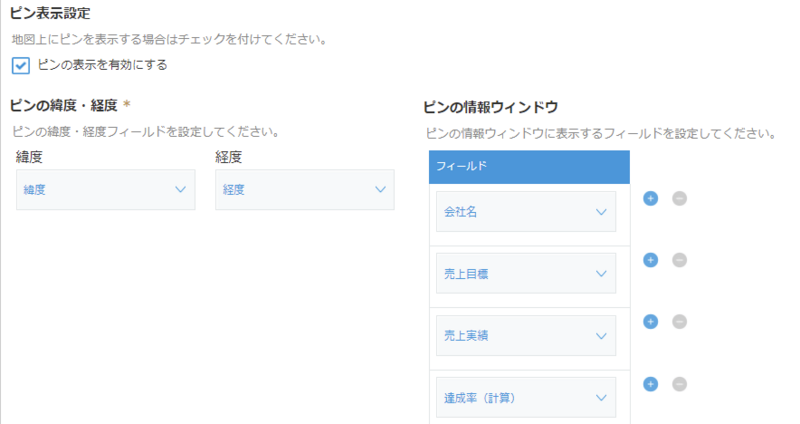Remove the 売上目標 field row
The width and height of the screenshot is (800, 424).
pos(679,260)
